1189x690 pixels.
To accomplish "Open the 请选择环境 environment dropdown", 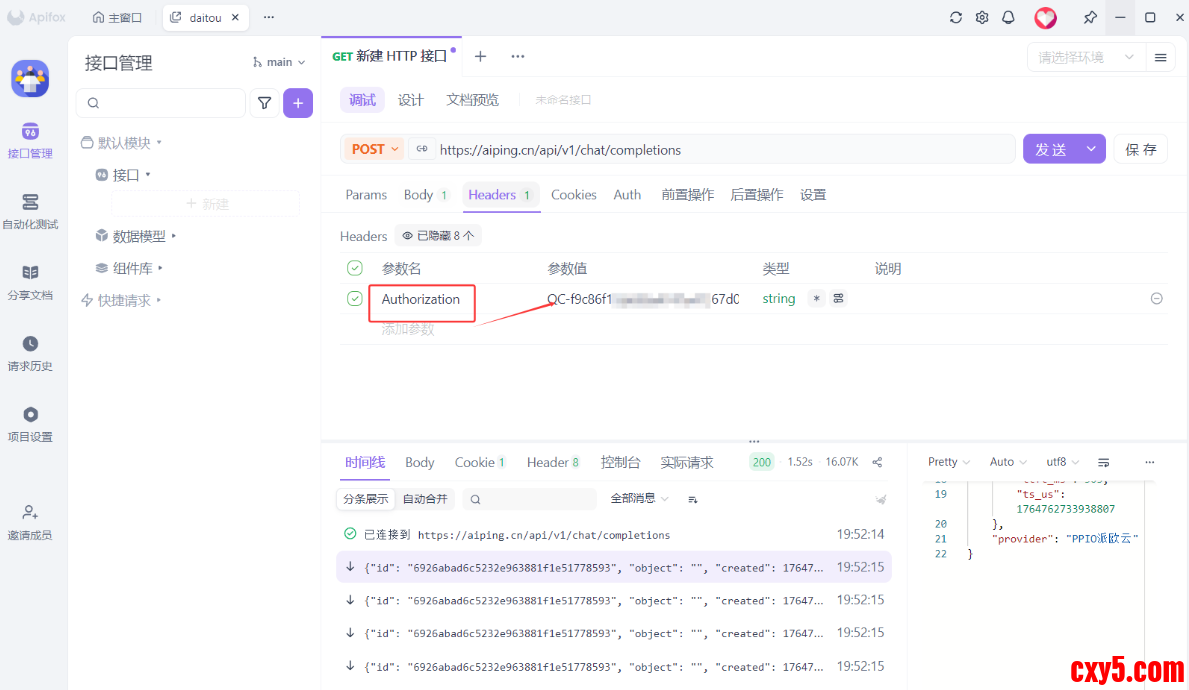I will [x=1086, y=58].
